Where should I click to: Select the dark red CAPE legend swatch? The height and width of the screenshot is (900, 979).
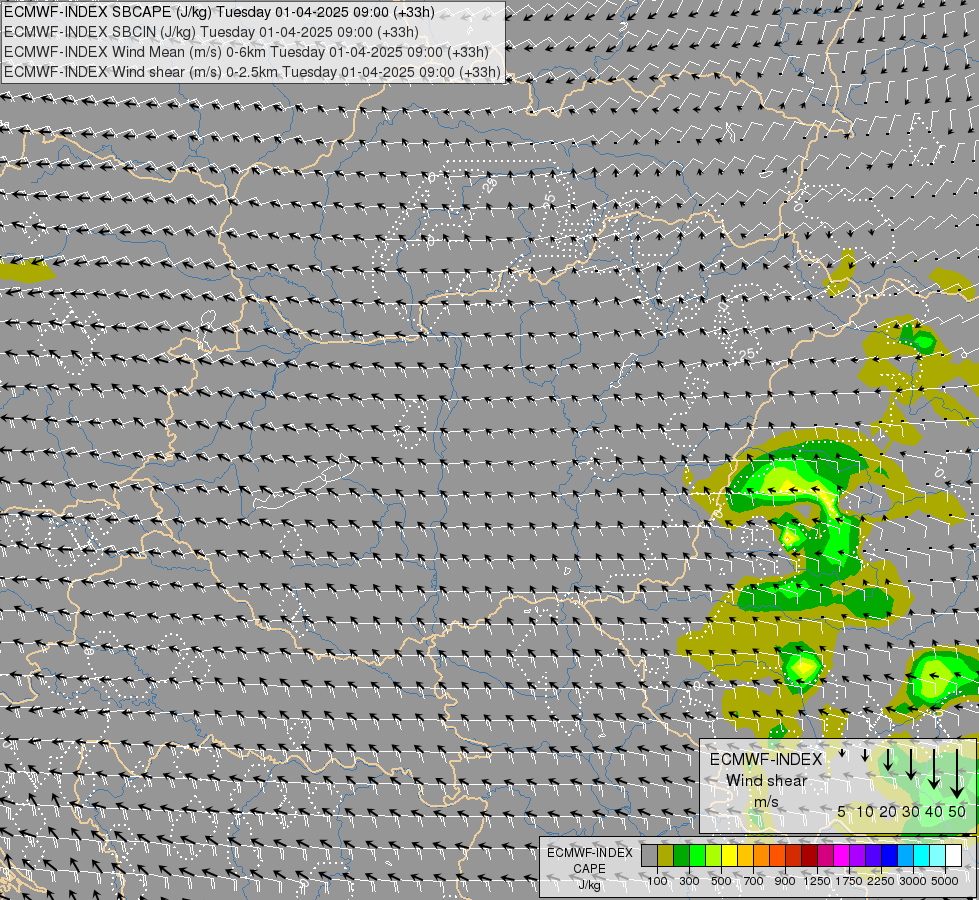pos(810,855)
